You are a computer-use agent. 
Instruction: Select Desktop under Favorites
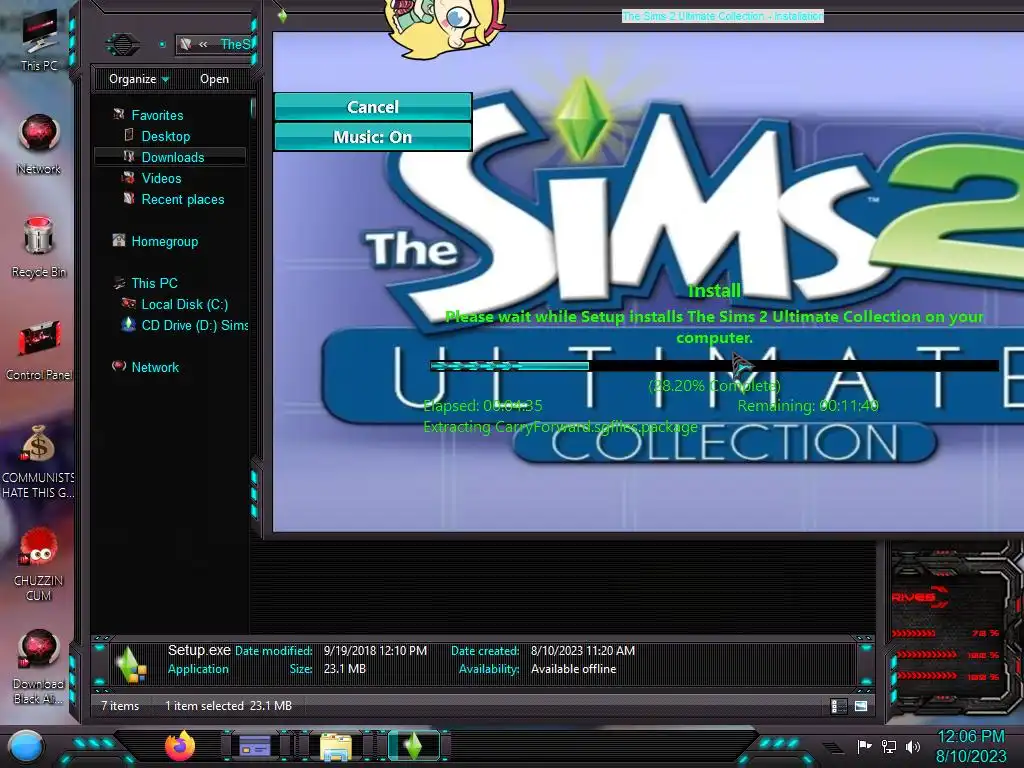point(166,136)
